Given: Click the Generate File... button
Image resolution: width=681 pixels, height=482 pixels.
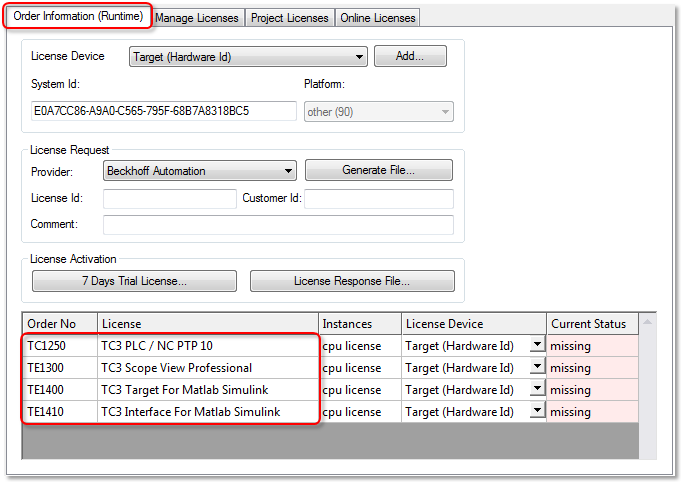Looking at the screenshot, I should [379, 170].
